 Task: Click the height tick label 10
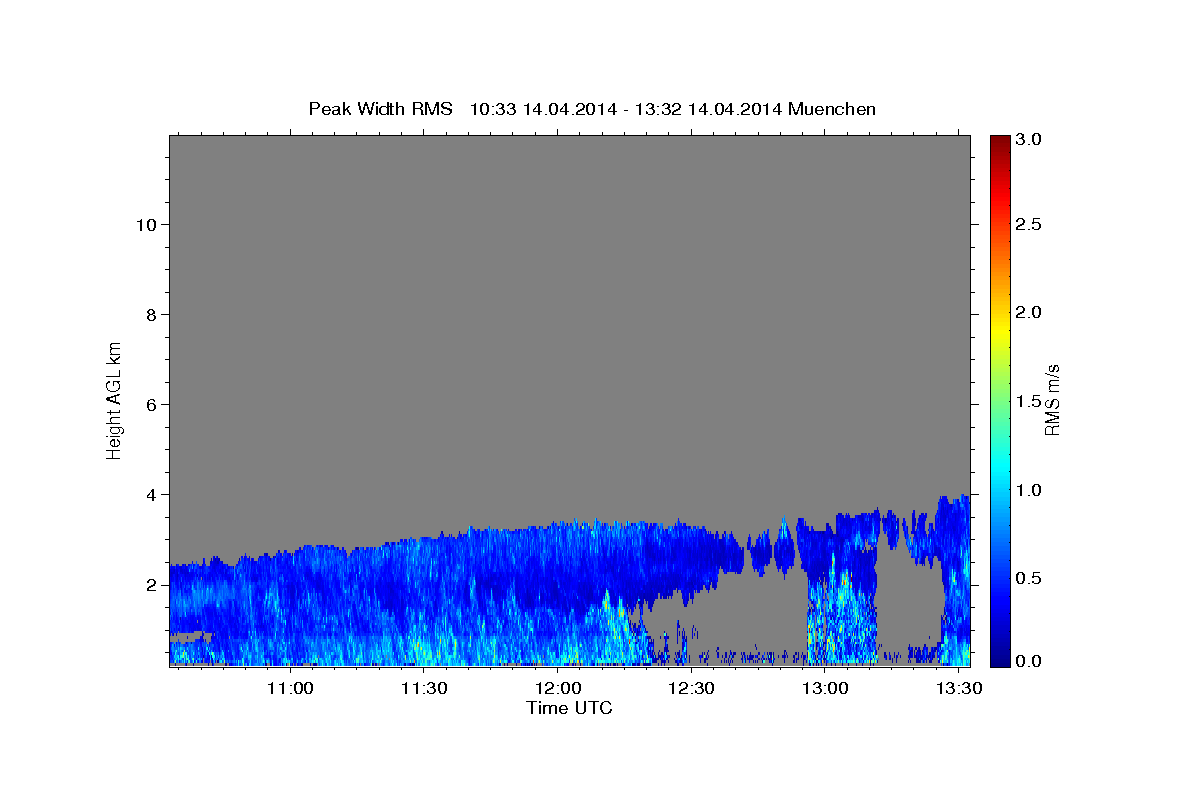coord(147,225)
